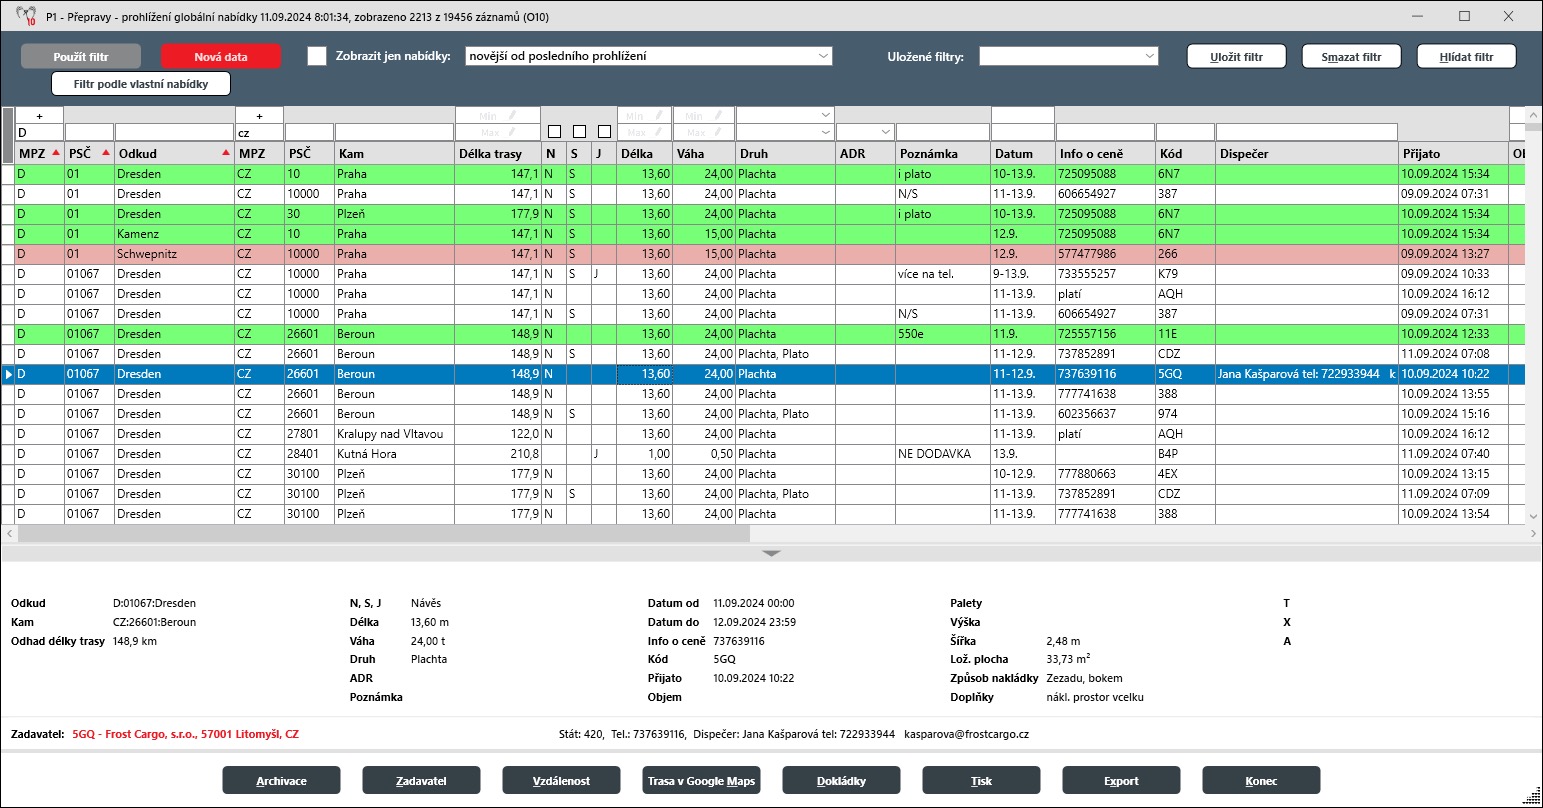Click the destination MPZ plus button
The width and height of the screenshot is (1543, 808).
(x=259, y=116)
